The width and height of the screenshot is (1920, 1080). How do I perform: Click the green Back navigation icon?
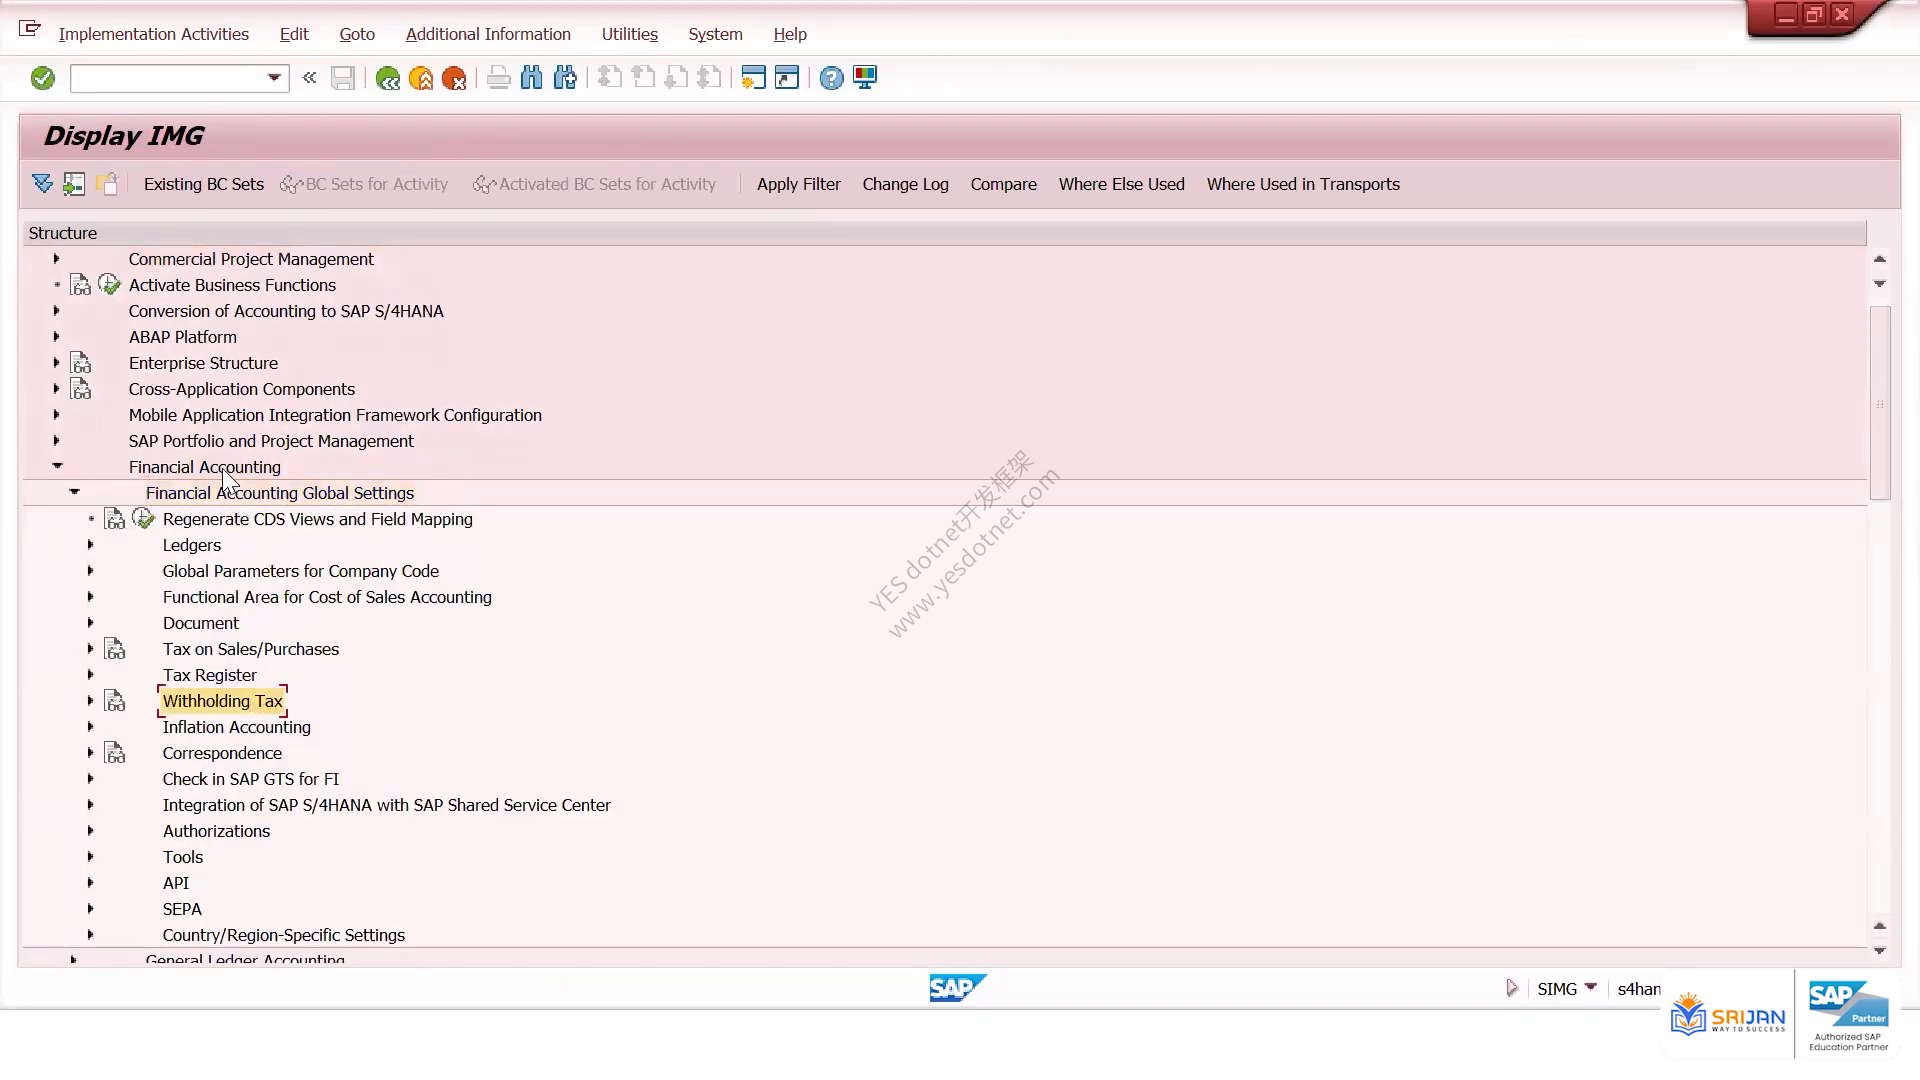388,78
